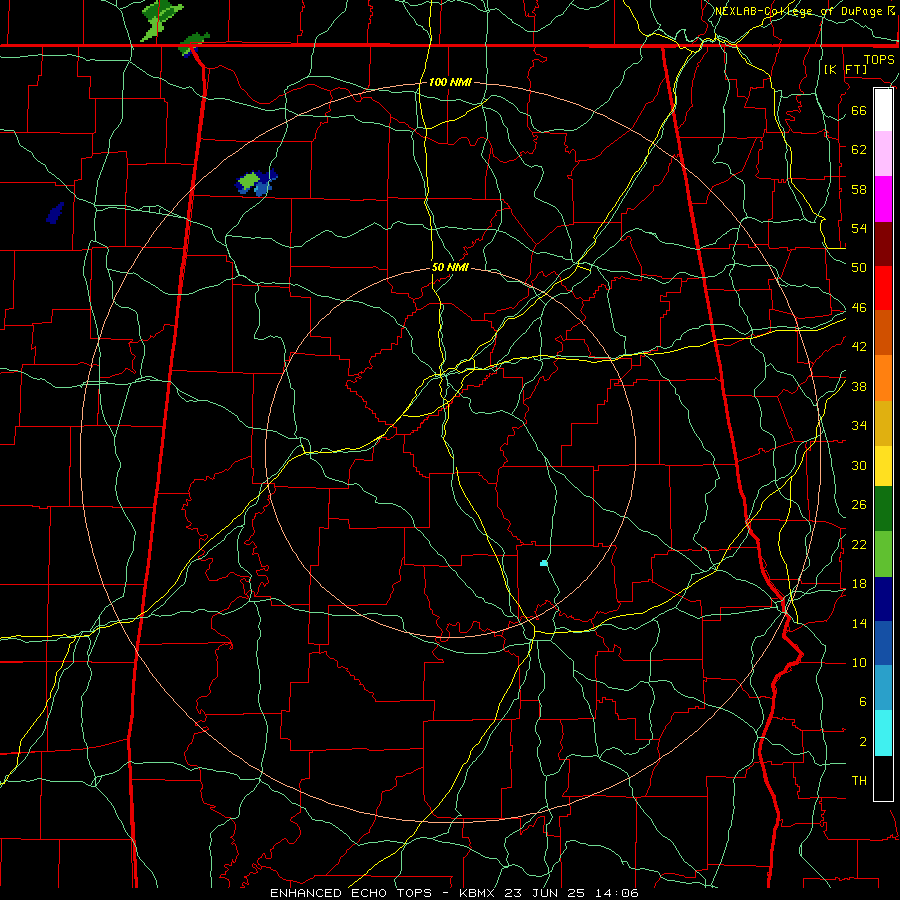The image size is (900, 900).
Task: Click the isolated navy blue echo west of the map
Action: (55, 213)
